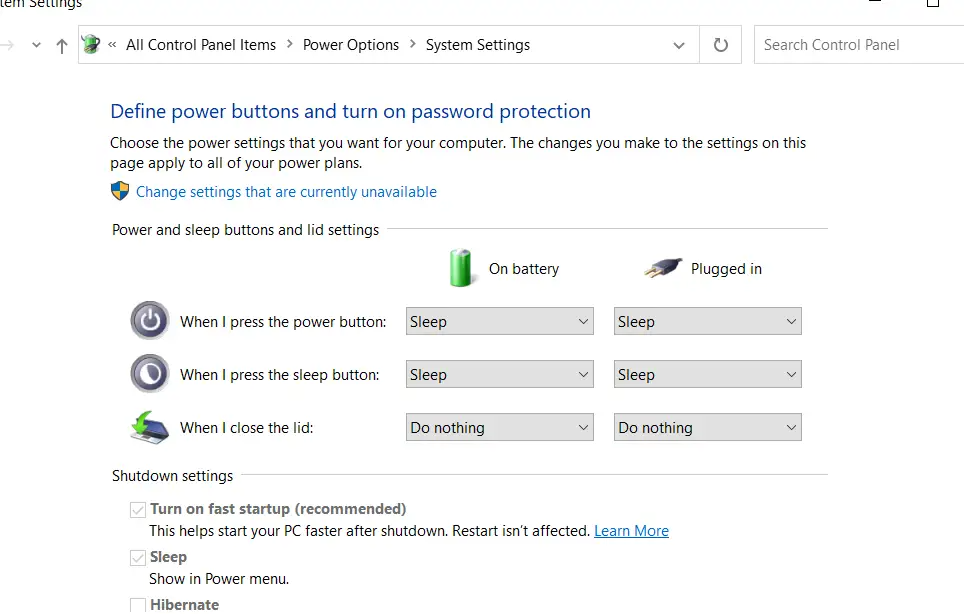The image size is (964, 614).
Task: Expand the address bar history dropdown
Action: click(679, 45)
